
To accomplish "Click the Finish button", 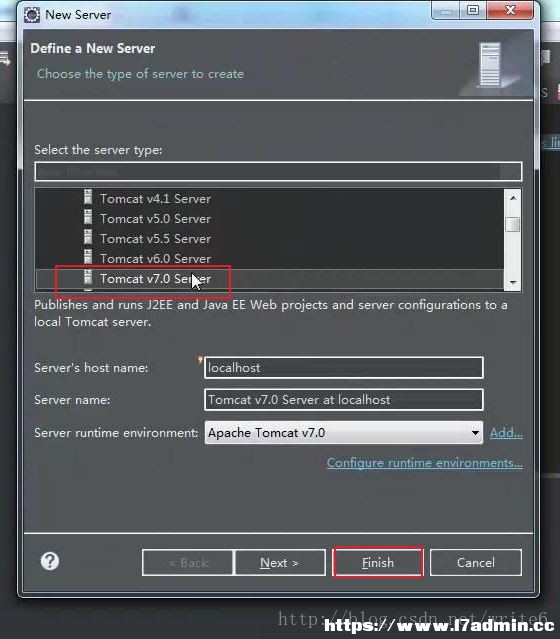I will click(x=378, y=562).
